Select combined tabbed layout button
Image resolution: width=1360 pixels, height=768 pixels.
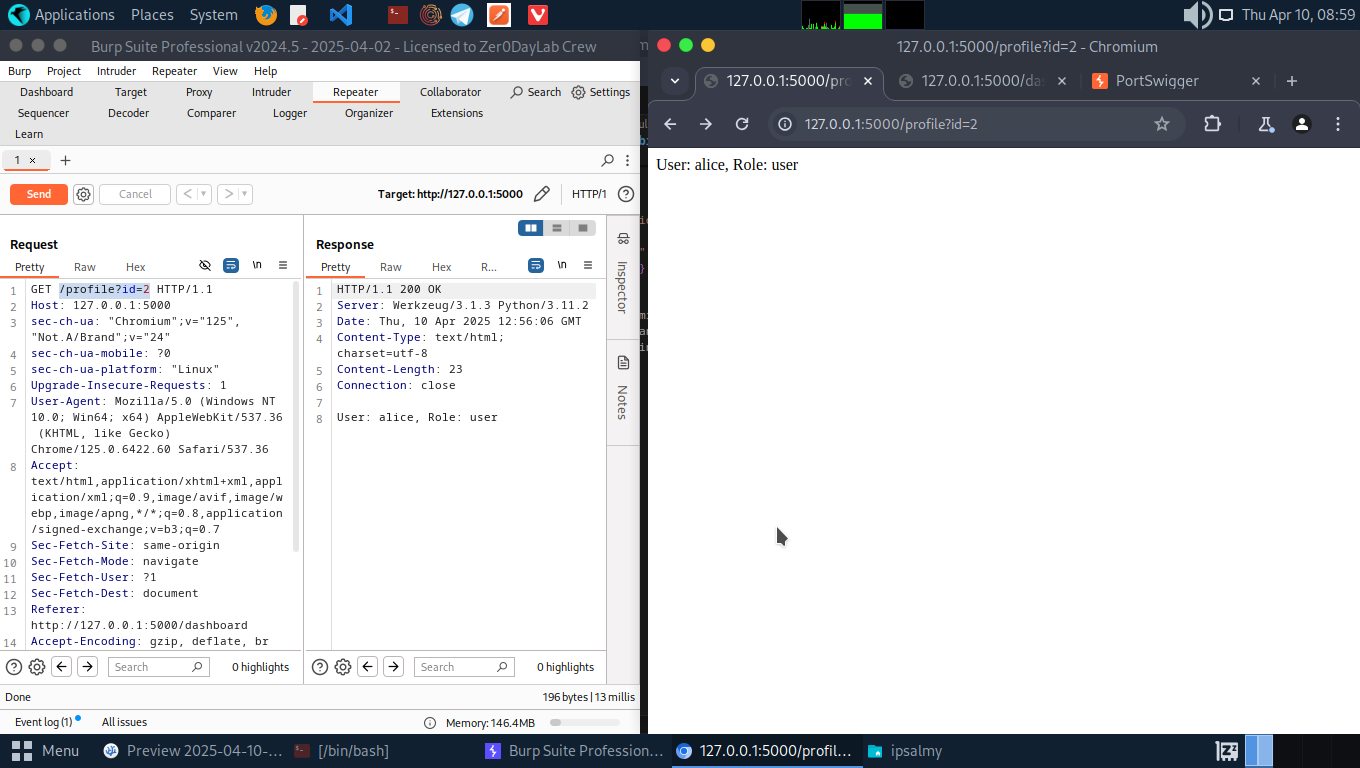tap(583, 228)
